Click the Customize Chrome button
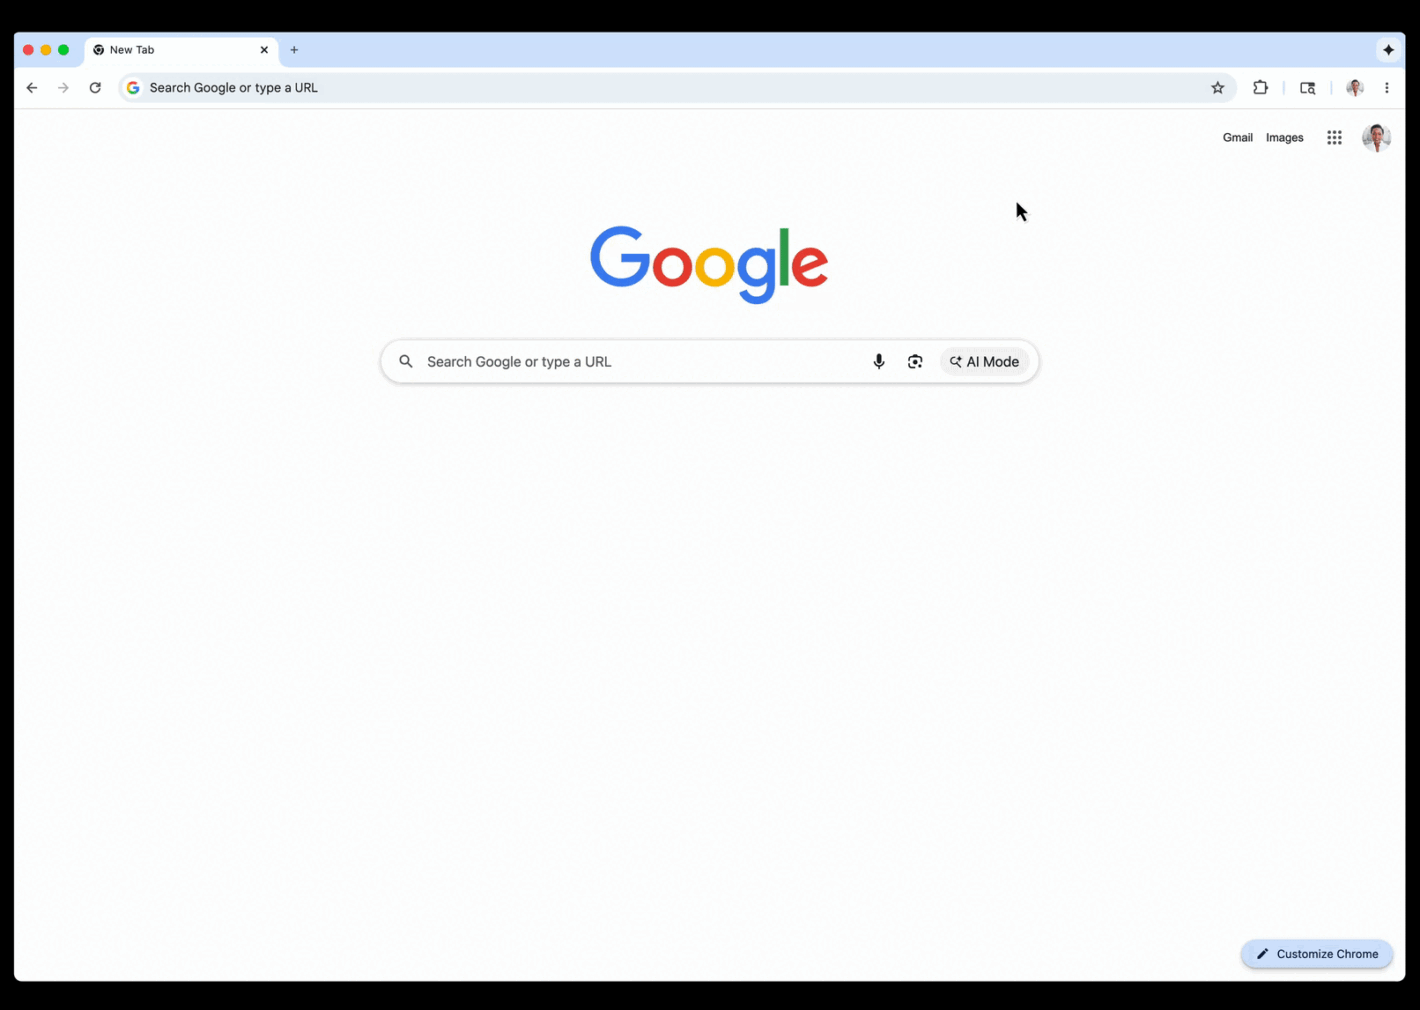The width and height of the screenshot is (1420, 1010). point(1316,954)
